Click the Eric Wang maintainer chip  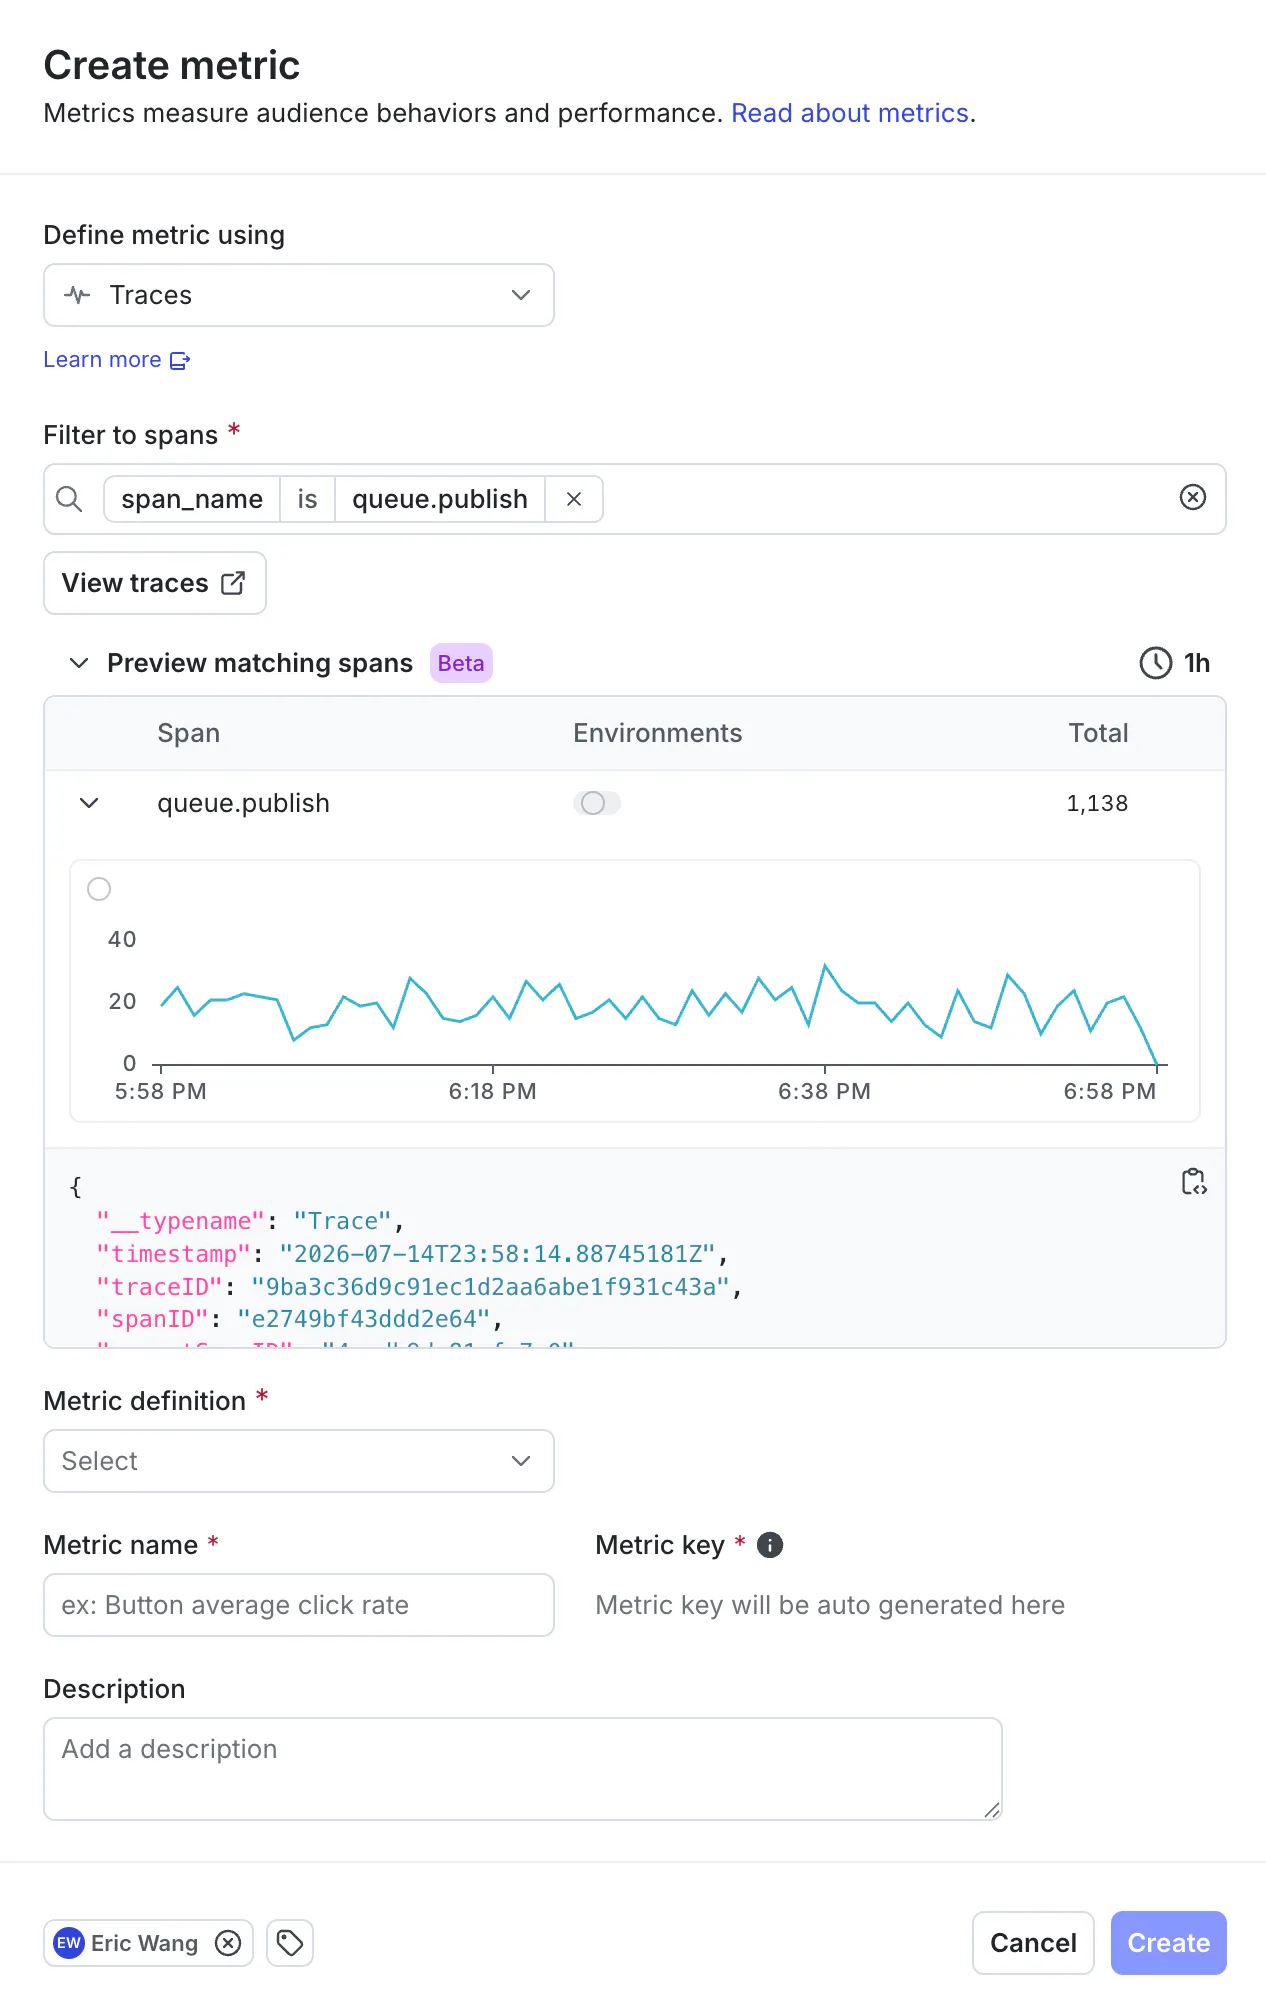point(148,1943)
